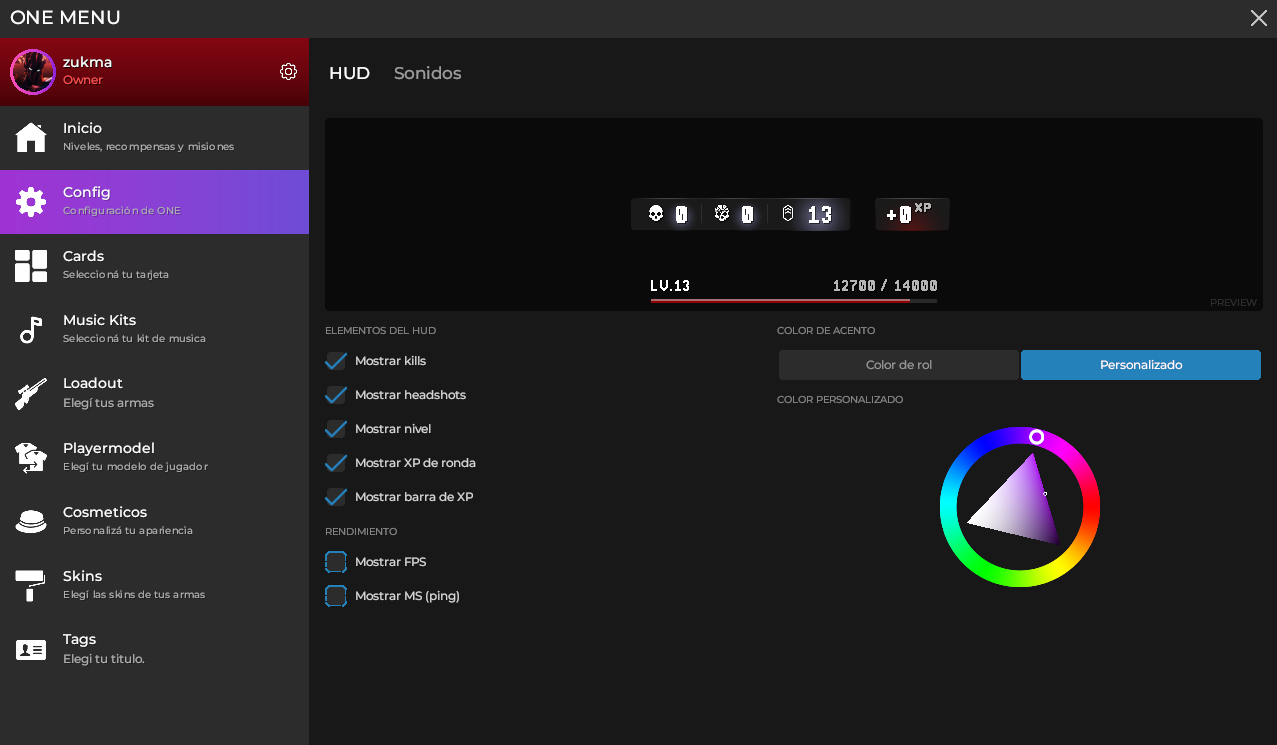Choose the Color de rol button
Image resolution: width=1277 pixels, height=745 pixels.
click(x=898, y=365)
